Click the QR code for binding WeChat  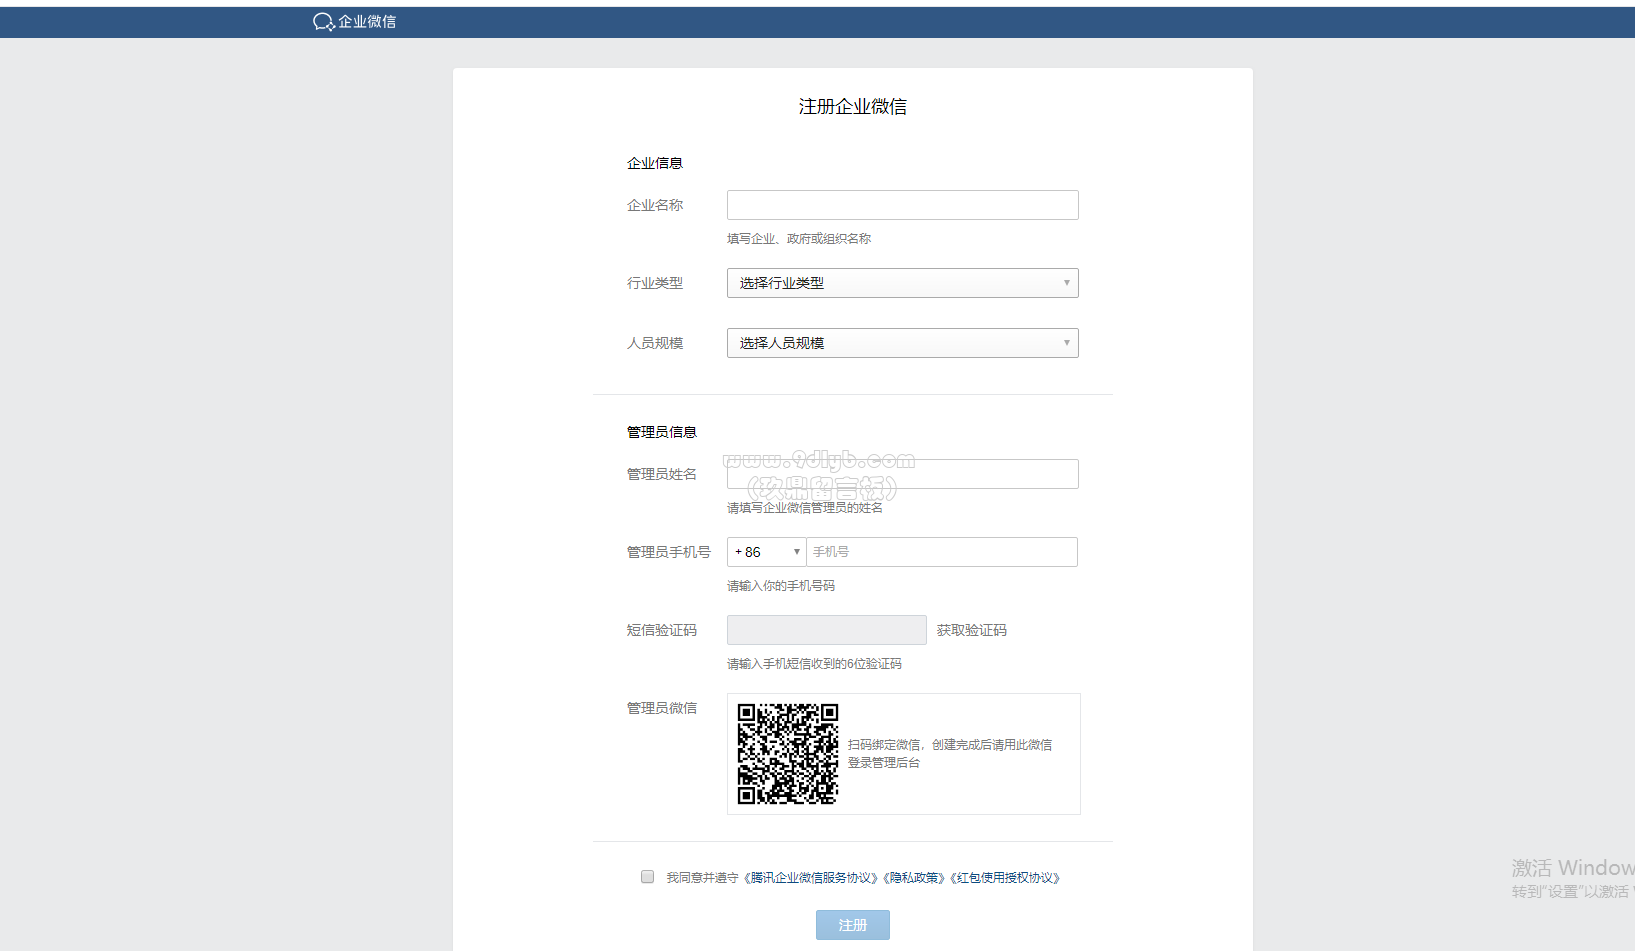(x=788, y=754)
